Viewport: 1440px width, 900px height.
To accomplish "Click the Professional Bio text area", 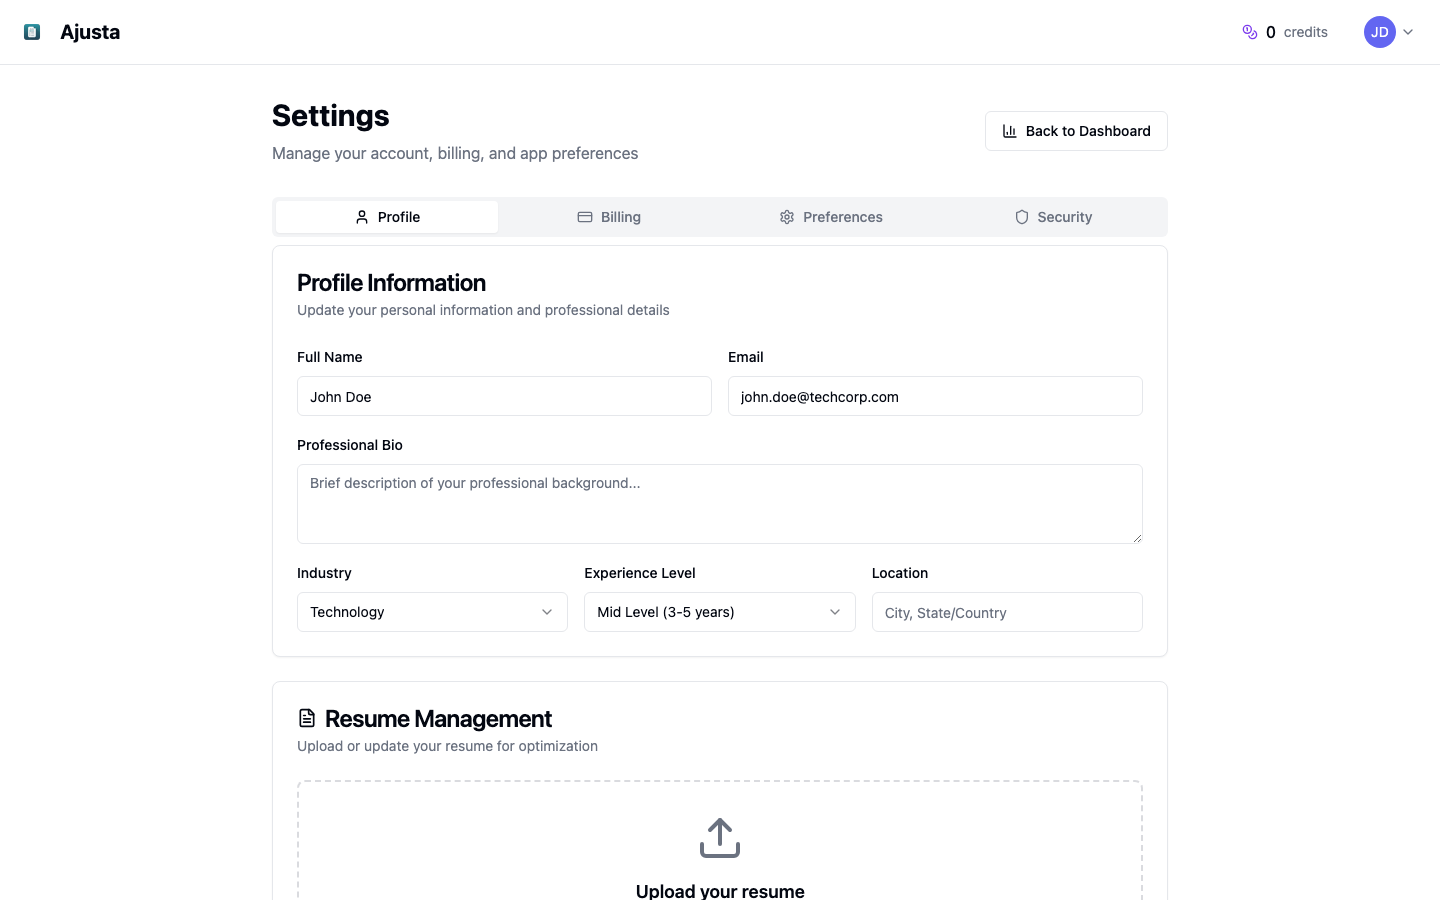I will [x=719, y=503].
